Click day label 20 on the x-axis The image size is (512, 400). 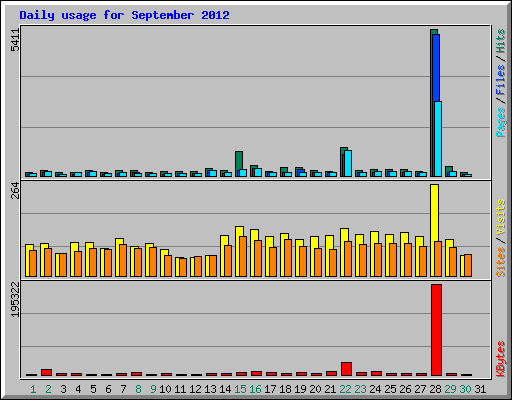click(x=315, y=389)
